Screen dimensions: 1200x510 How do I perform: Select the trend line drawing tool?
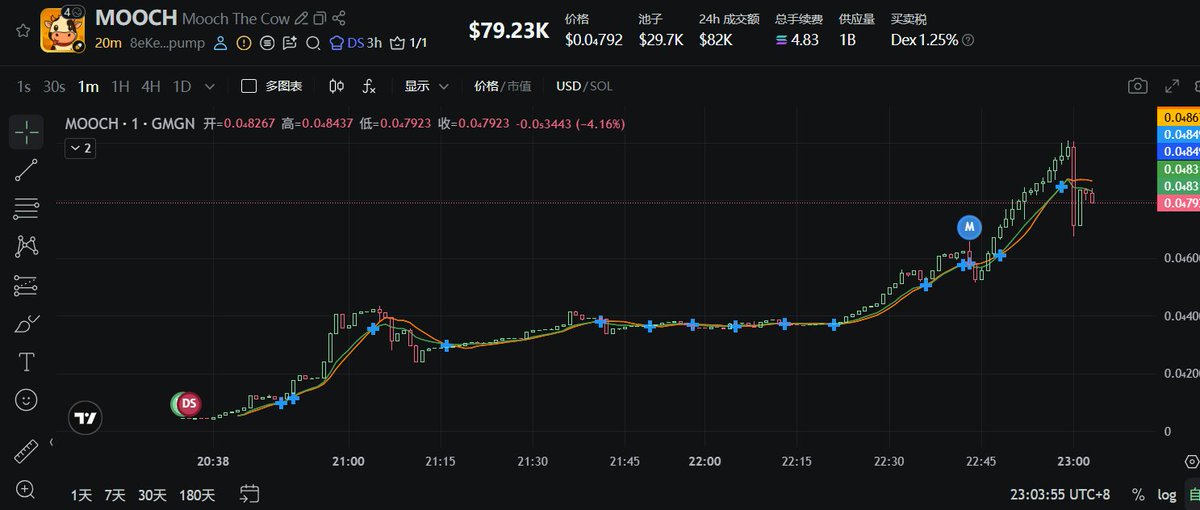(27, 170)
